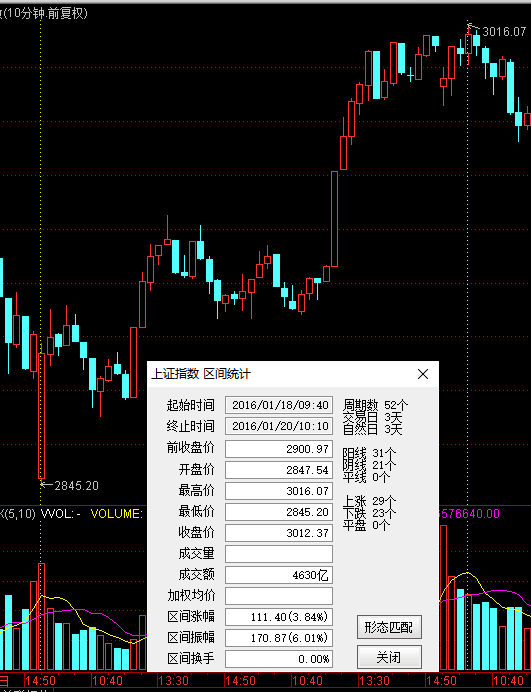Click the 收盘价 value field
Viewport: 531px width, 692px height.
pyautogui.click(x=279, y=533)
